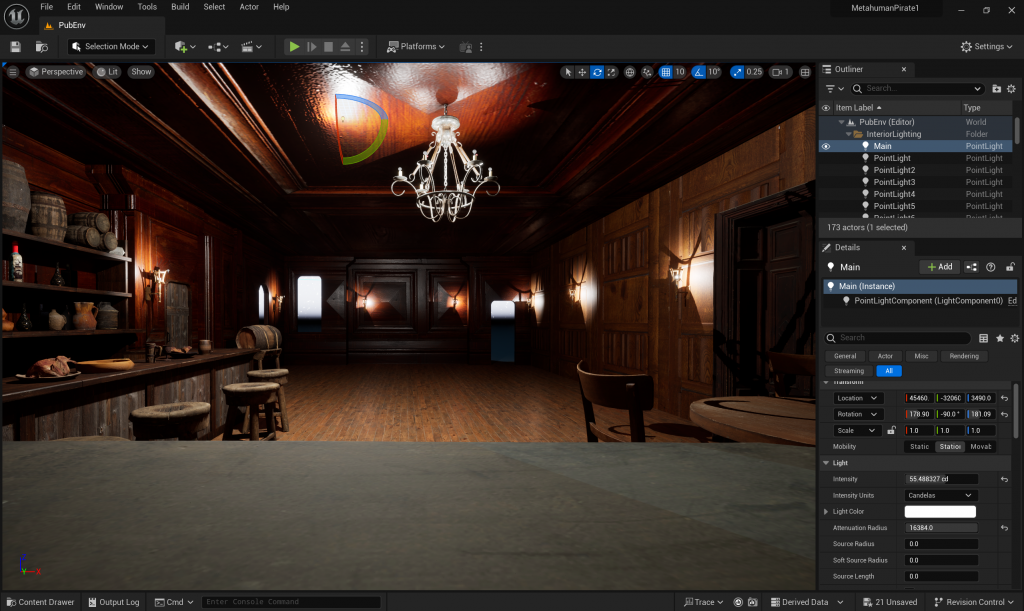This screenshot has height=611, width=1024.
Task: Filter Details by Rendering category
Action: 964,356
